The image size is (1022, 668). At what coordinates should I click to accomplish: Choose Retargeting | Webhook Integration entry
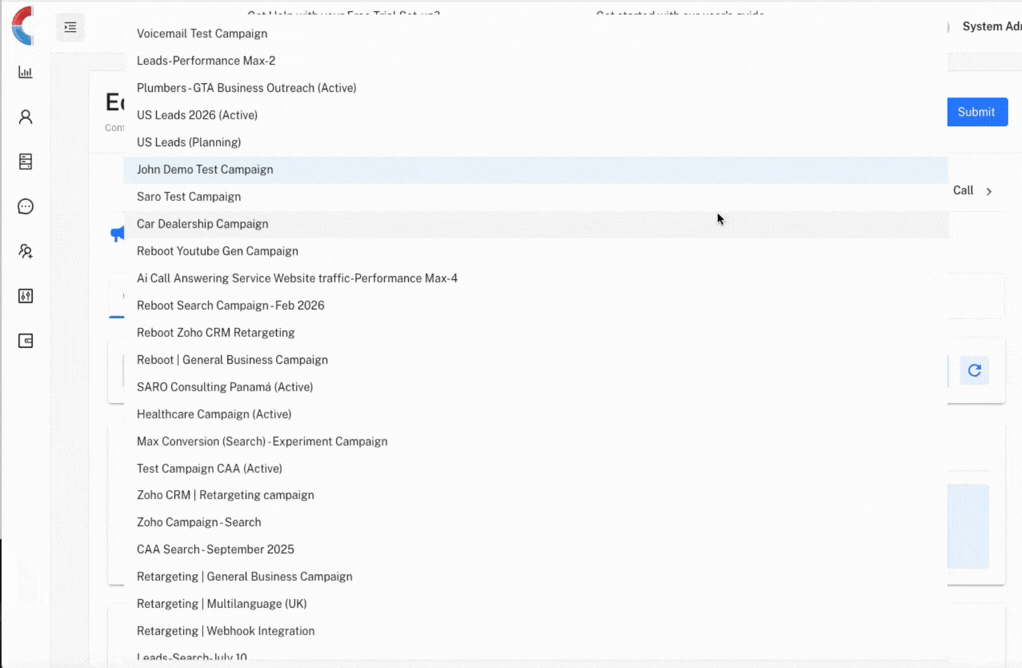(226, 631)
